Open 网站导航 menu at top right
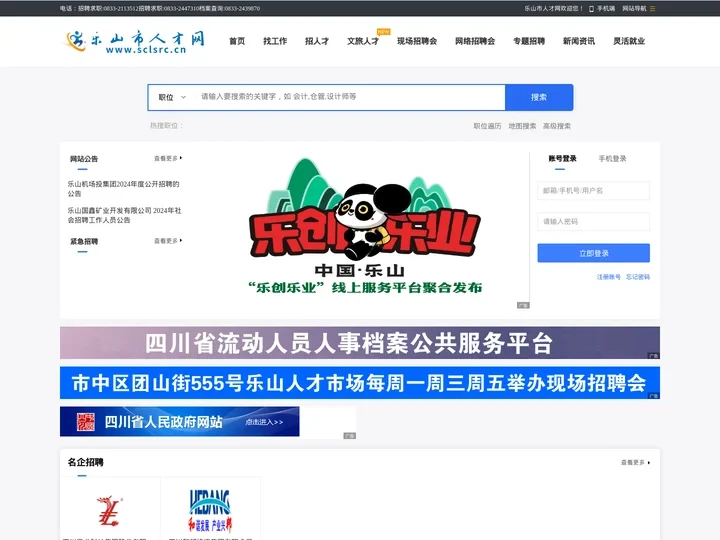Screen dimensions: 720x540 pos(639,8)
